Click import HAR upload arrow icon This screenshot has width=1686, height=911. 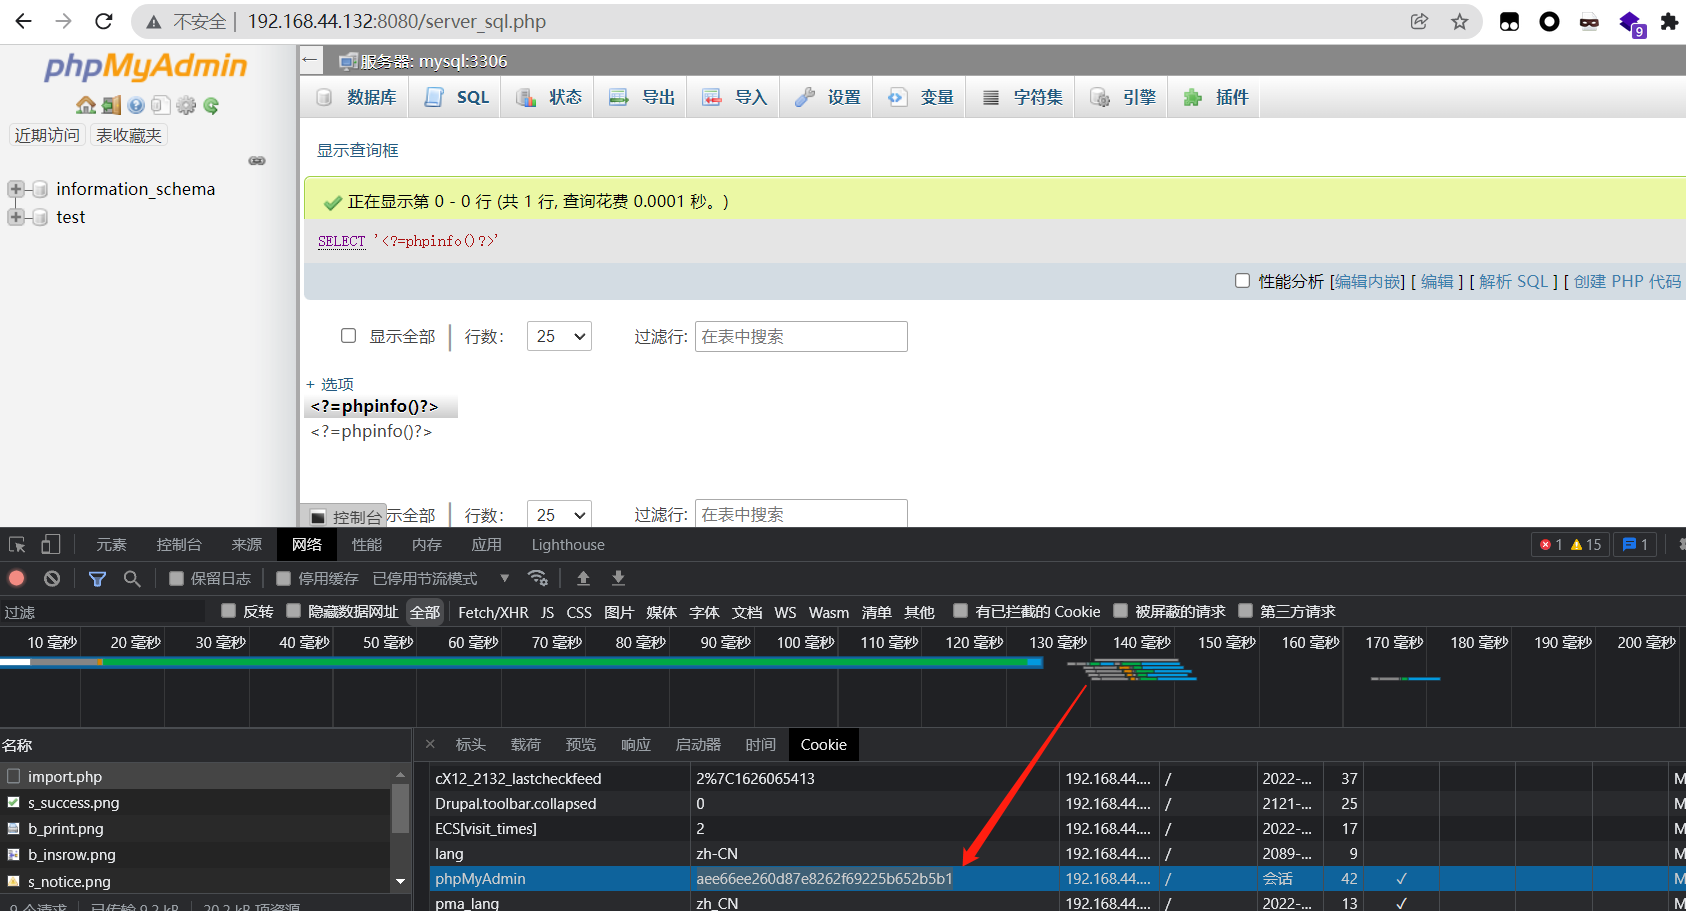point(583,578)
